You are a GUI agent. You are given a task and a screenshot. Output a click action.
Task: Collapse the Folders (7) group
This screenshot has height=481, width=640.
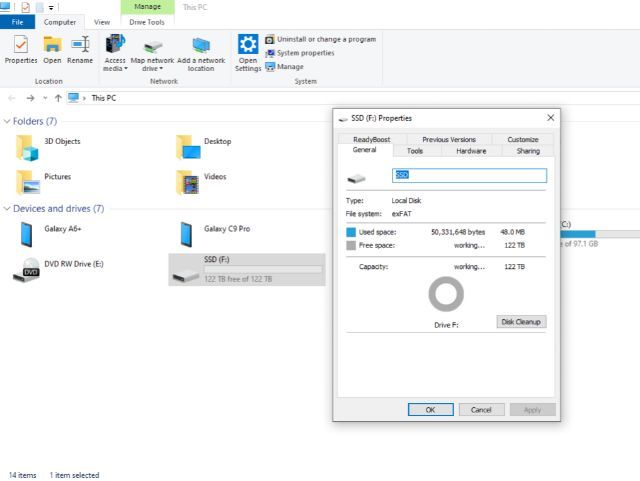7,121
